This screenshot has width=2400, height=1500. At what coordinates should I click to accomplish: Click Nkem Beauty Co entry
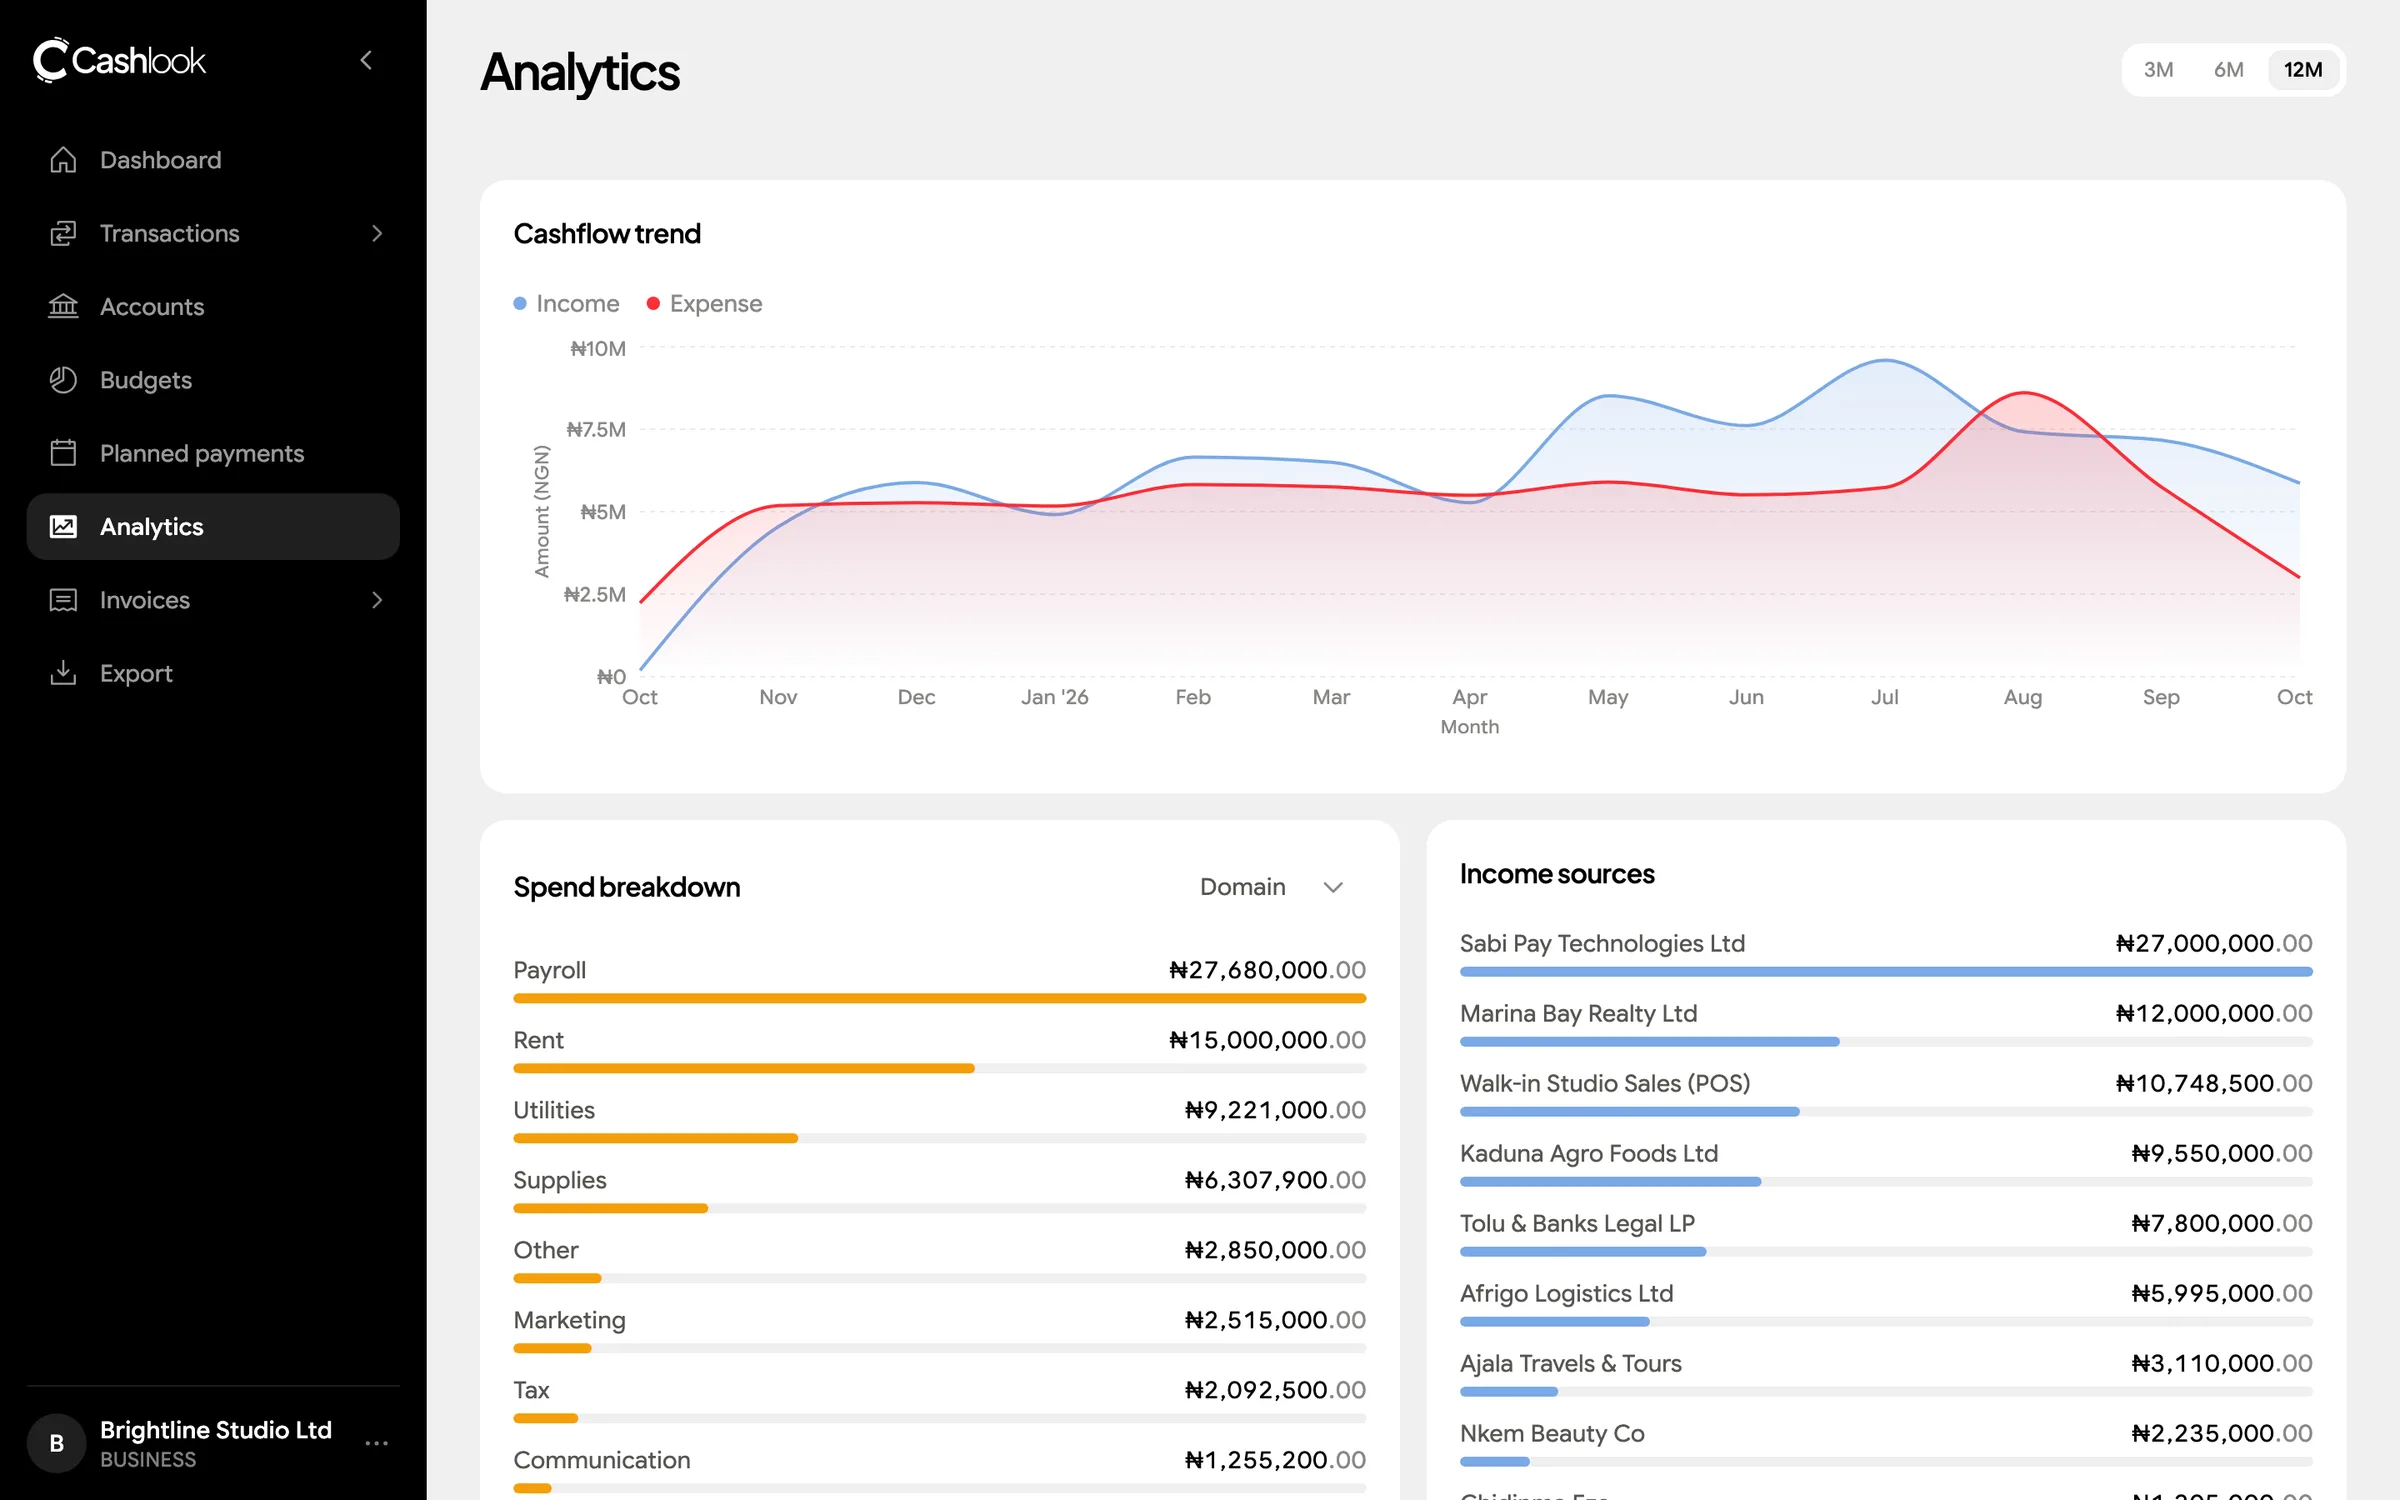pyautogui.click(x=1886, y=1444)
